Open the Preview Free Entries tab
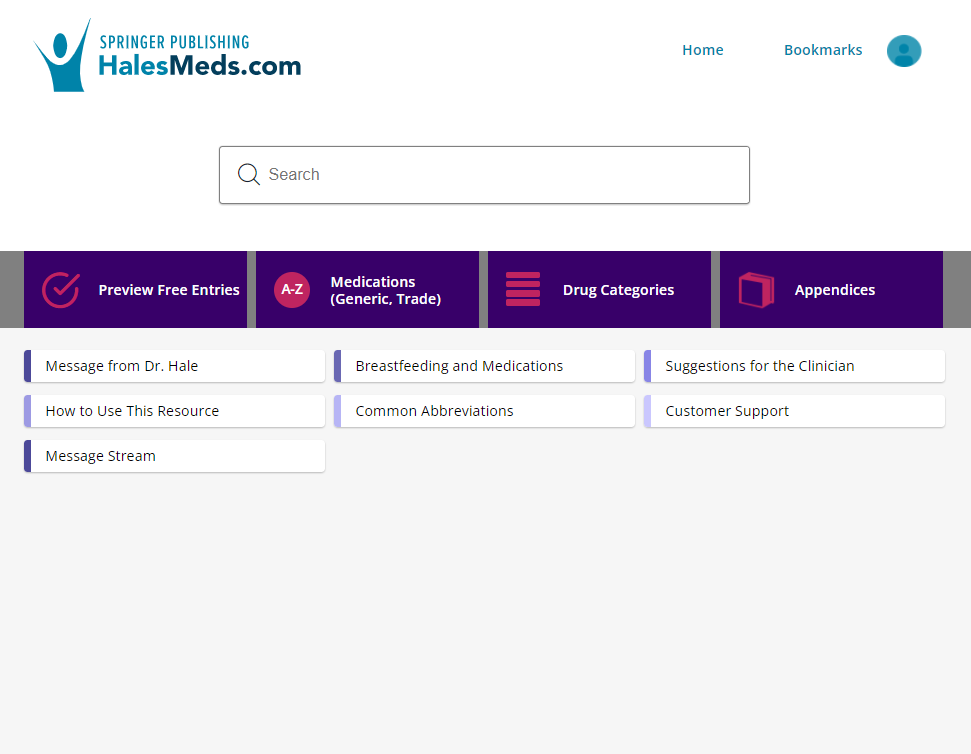This screenshot has width=971, height=754. (x=135, y=290)
